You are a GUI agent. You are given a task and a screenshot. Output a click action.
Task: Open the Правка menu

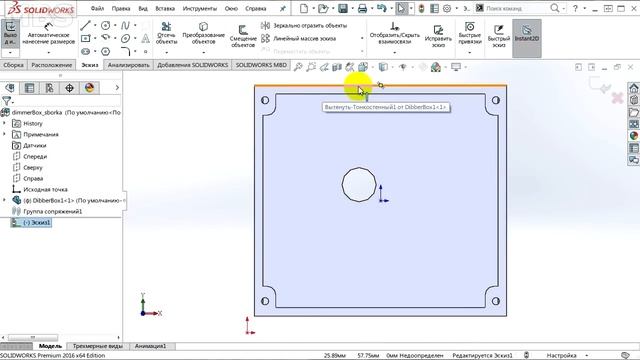tap(121, 8)
